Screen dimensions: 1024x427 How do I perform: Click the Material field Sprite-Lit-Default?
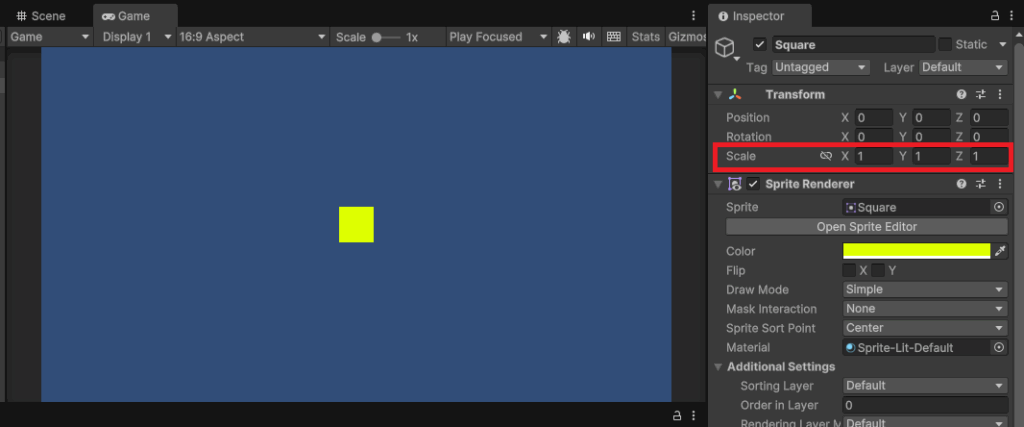pyautogui.click(x=917, y=348)
